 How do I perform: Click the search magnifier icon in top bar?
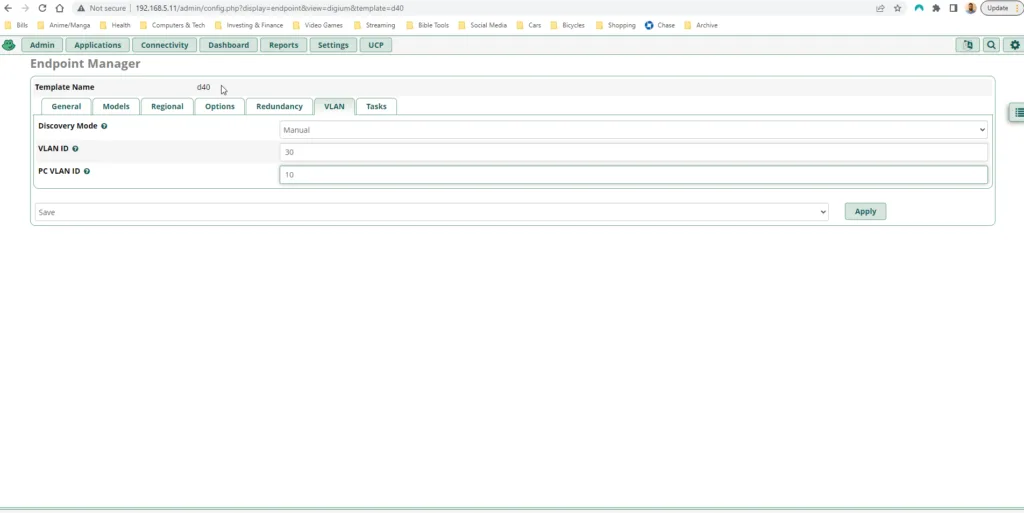coord(991,45)
